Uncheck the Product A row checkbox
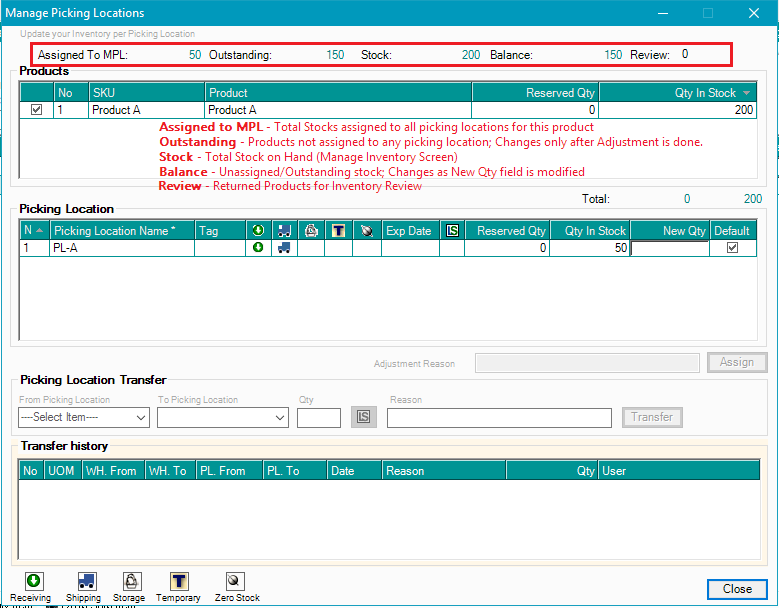Viewport: 779px width, 608px height. [x=37, y=110]
